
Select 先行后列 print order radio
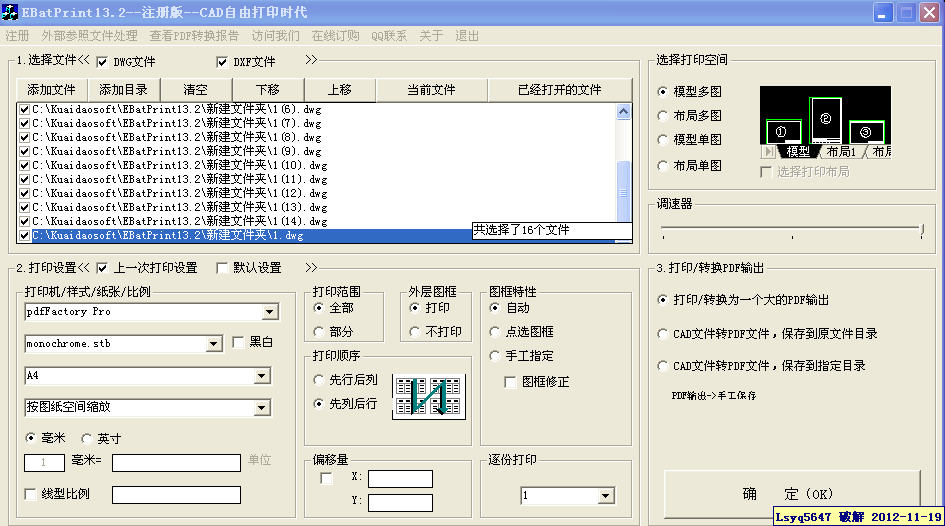point(319,380)
